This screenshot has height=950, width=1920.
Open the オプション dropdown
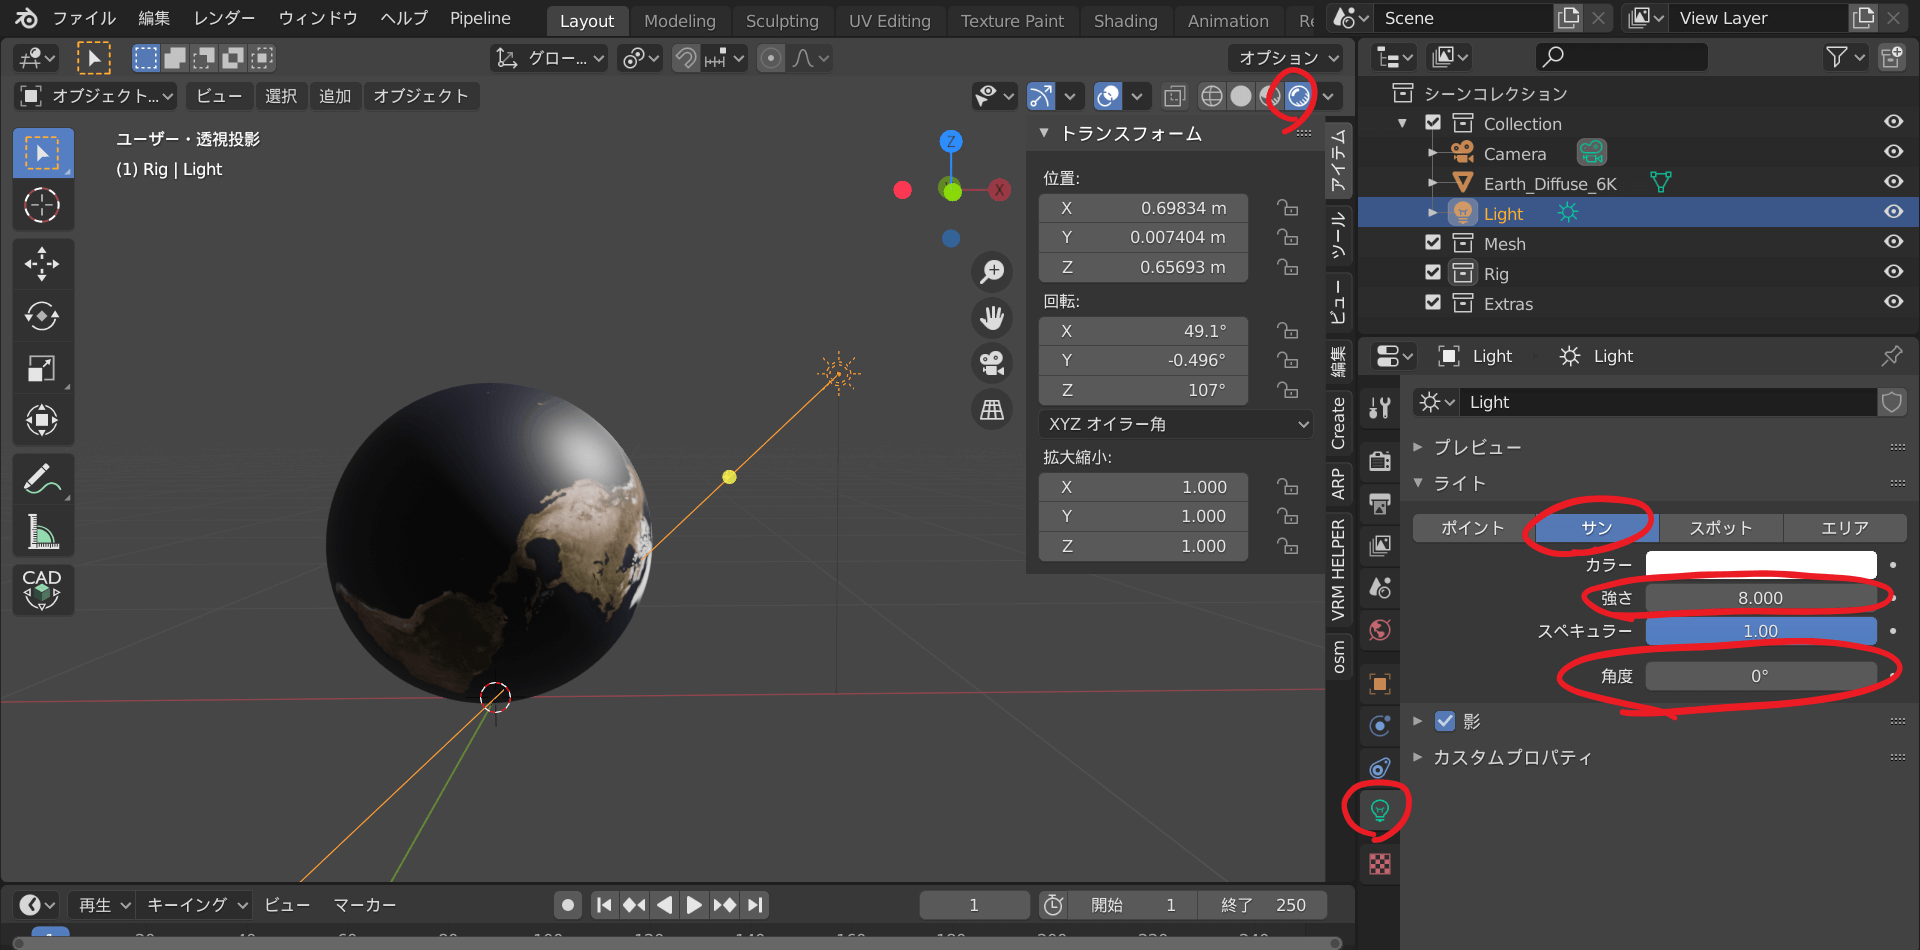pyautogui.click(x=1287, y=58)
